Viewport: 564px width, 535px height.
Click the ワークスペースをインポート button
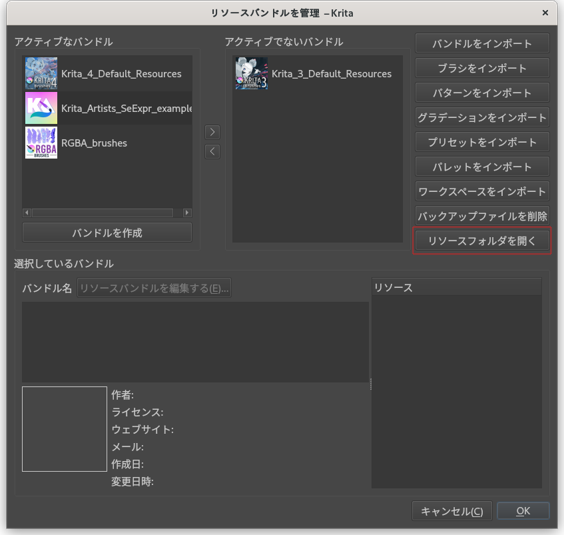pos(482,191)
